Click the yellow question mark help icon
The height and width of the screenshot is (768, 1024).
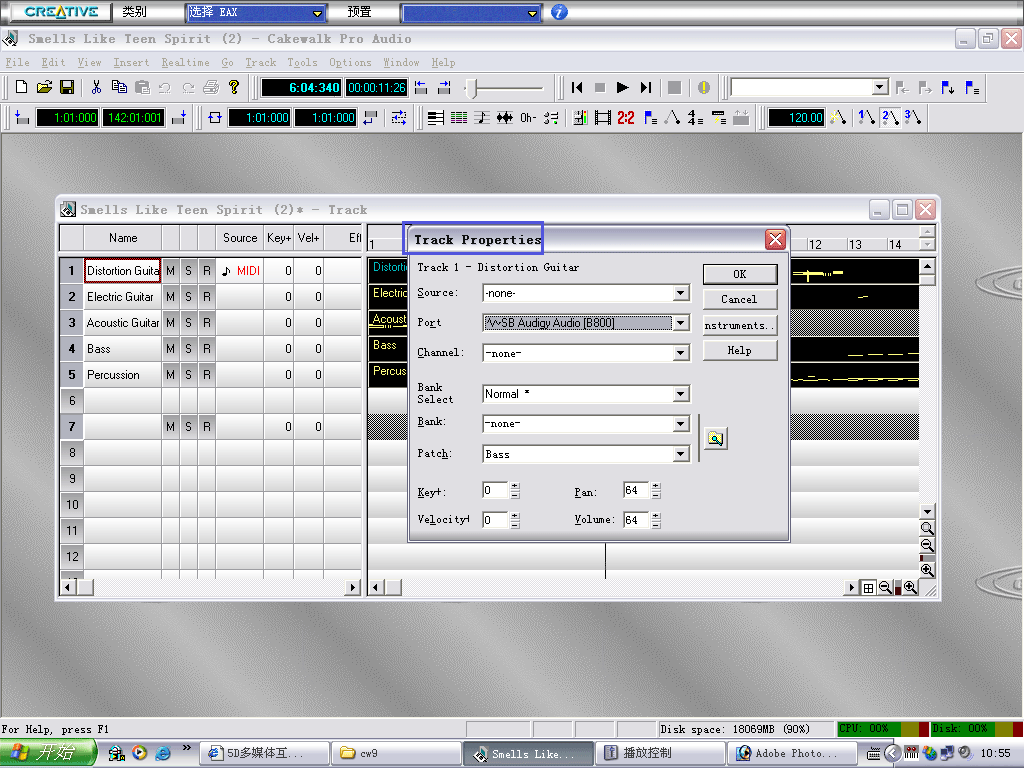click(234, 87)
